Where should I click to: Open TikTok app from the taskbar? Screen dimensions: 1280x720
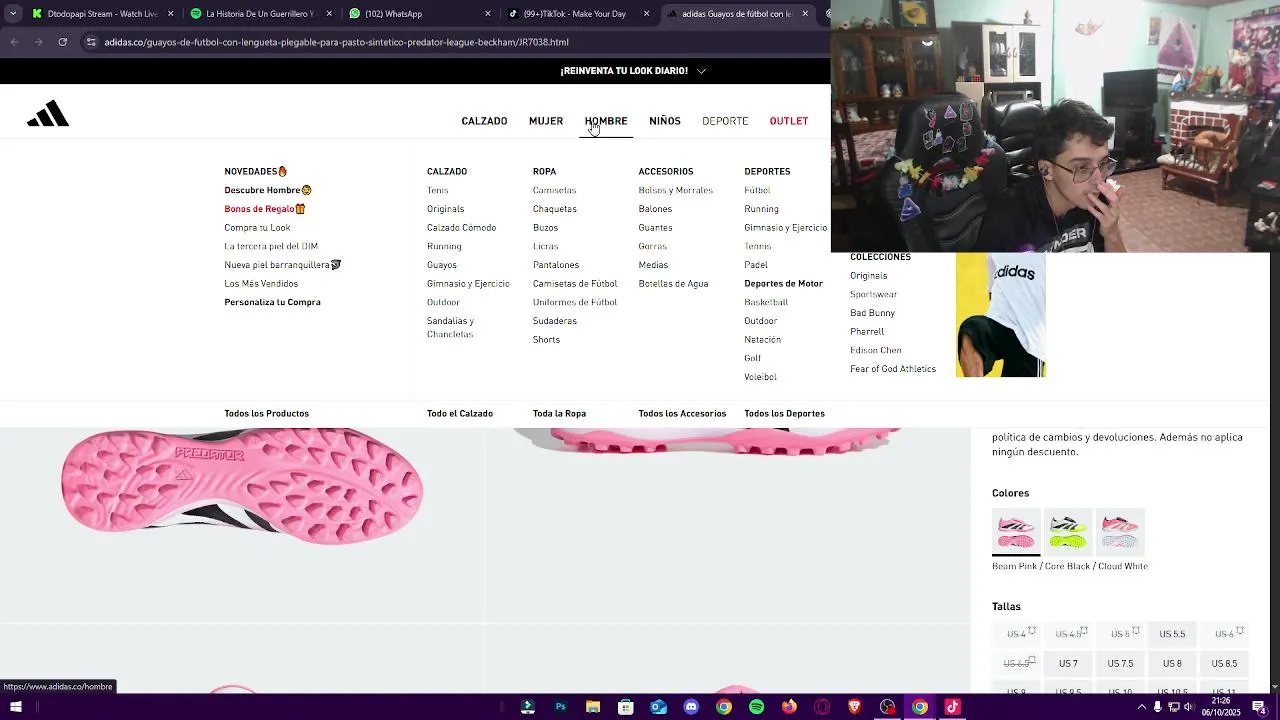(952, 707)
